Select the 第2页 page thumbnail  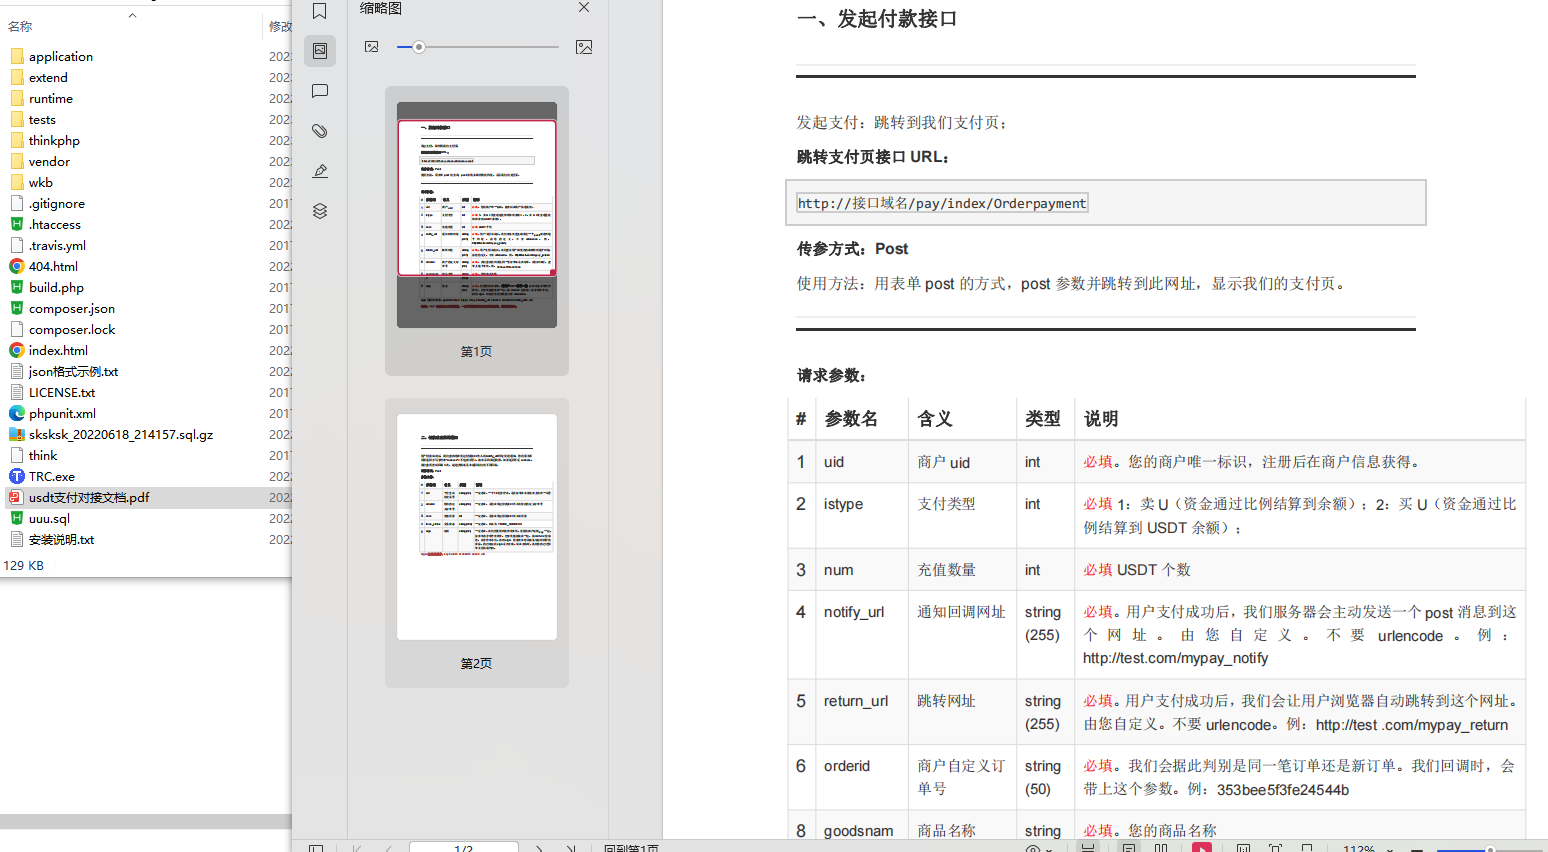477,527
